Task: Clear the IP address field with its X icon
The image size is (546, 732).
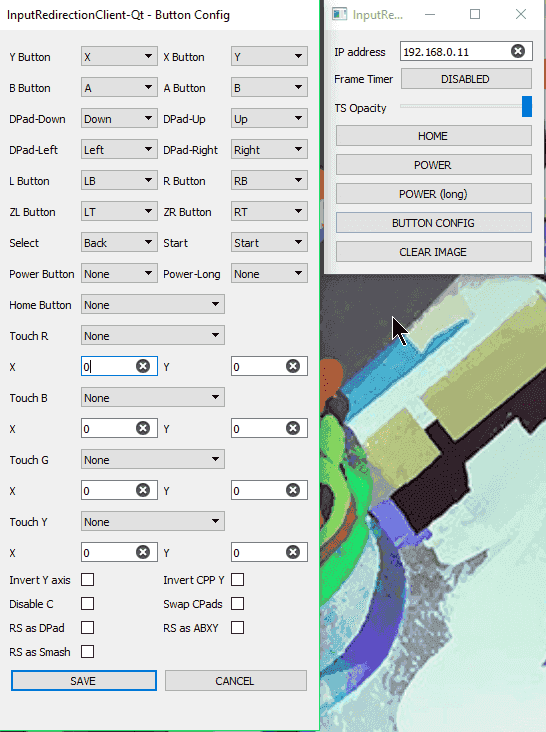Action: point(518,51)
